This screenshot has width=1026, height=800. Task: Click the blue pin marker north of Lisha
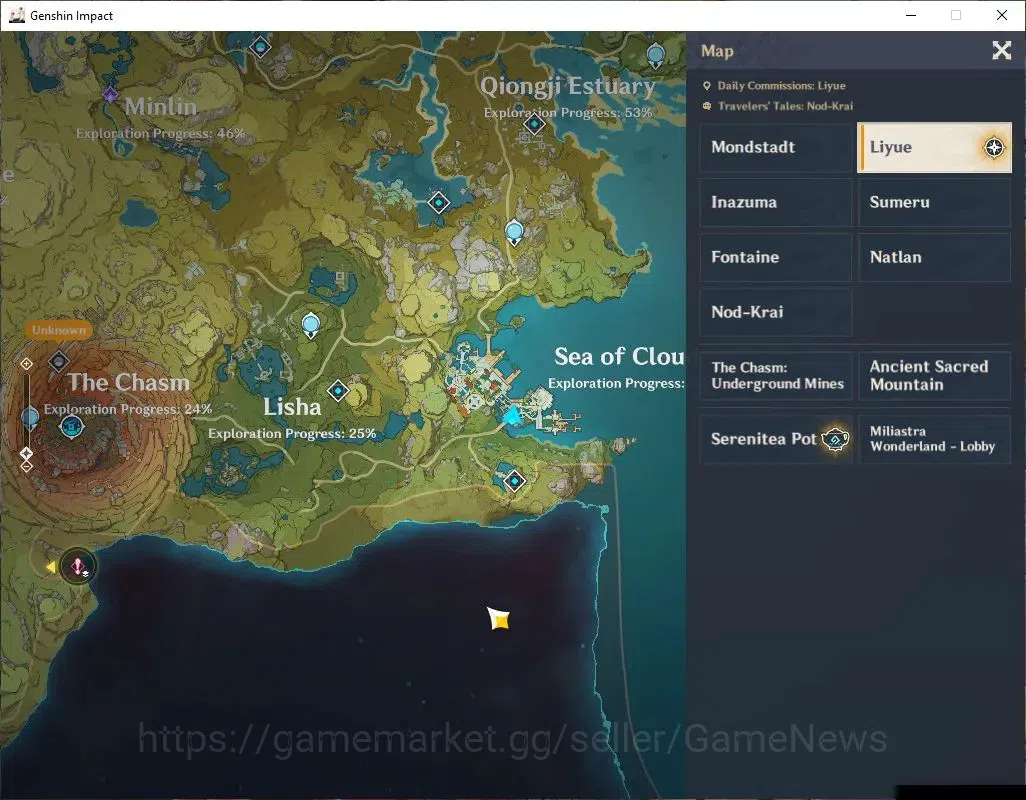click(x=311, y=325)
